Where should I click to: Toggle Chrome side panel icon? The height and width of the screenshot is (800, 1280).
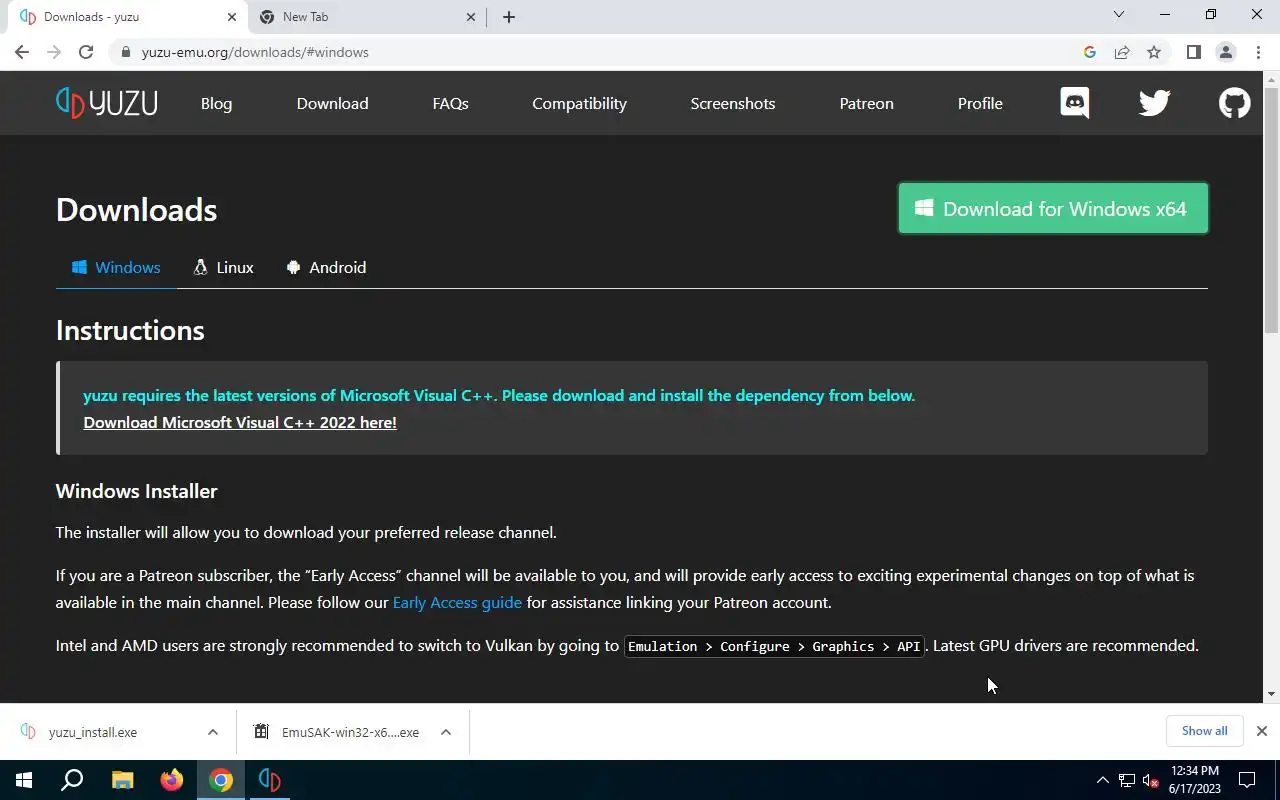point(1193,52)
